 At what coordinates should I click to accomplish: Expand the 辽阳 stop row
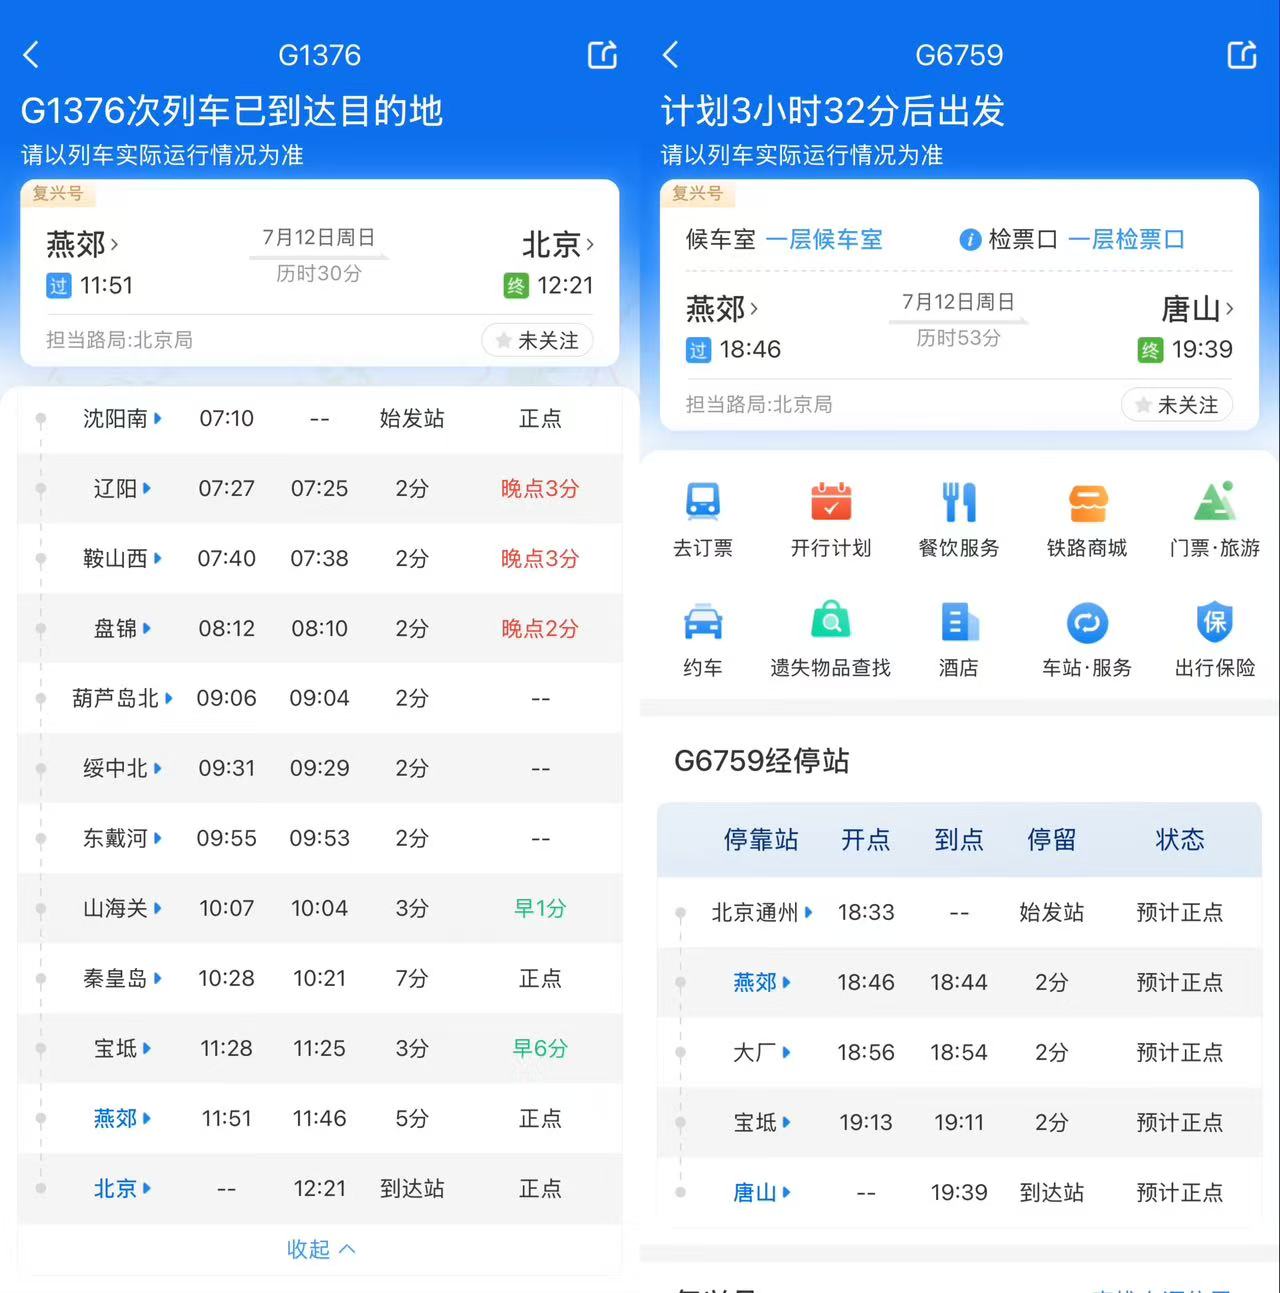coord(320,488)
